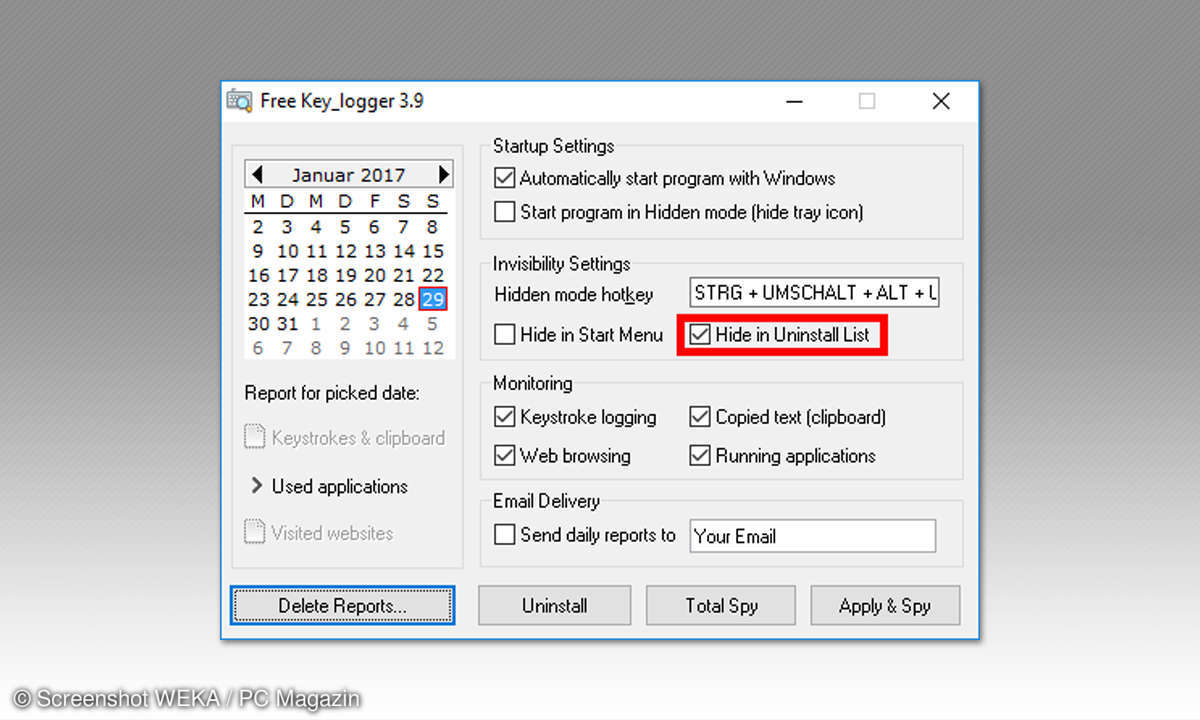The width and height of the screenshot is (1200, 720).
Task: Select date 28 in calendar
Action: pos(404,299)
